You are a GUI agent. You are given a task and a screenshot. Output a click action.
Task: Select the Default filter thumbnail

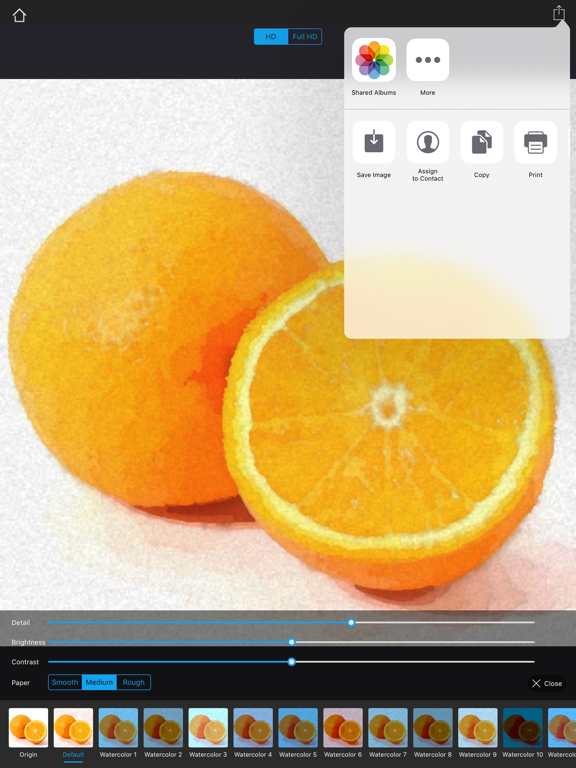click(x=73, y=727)
